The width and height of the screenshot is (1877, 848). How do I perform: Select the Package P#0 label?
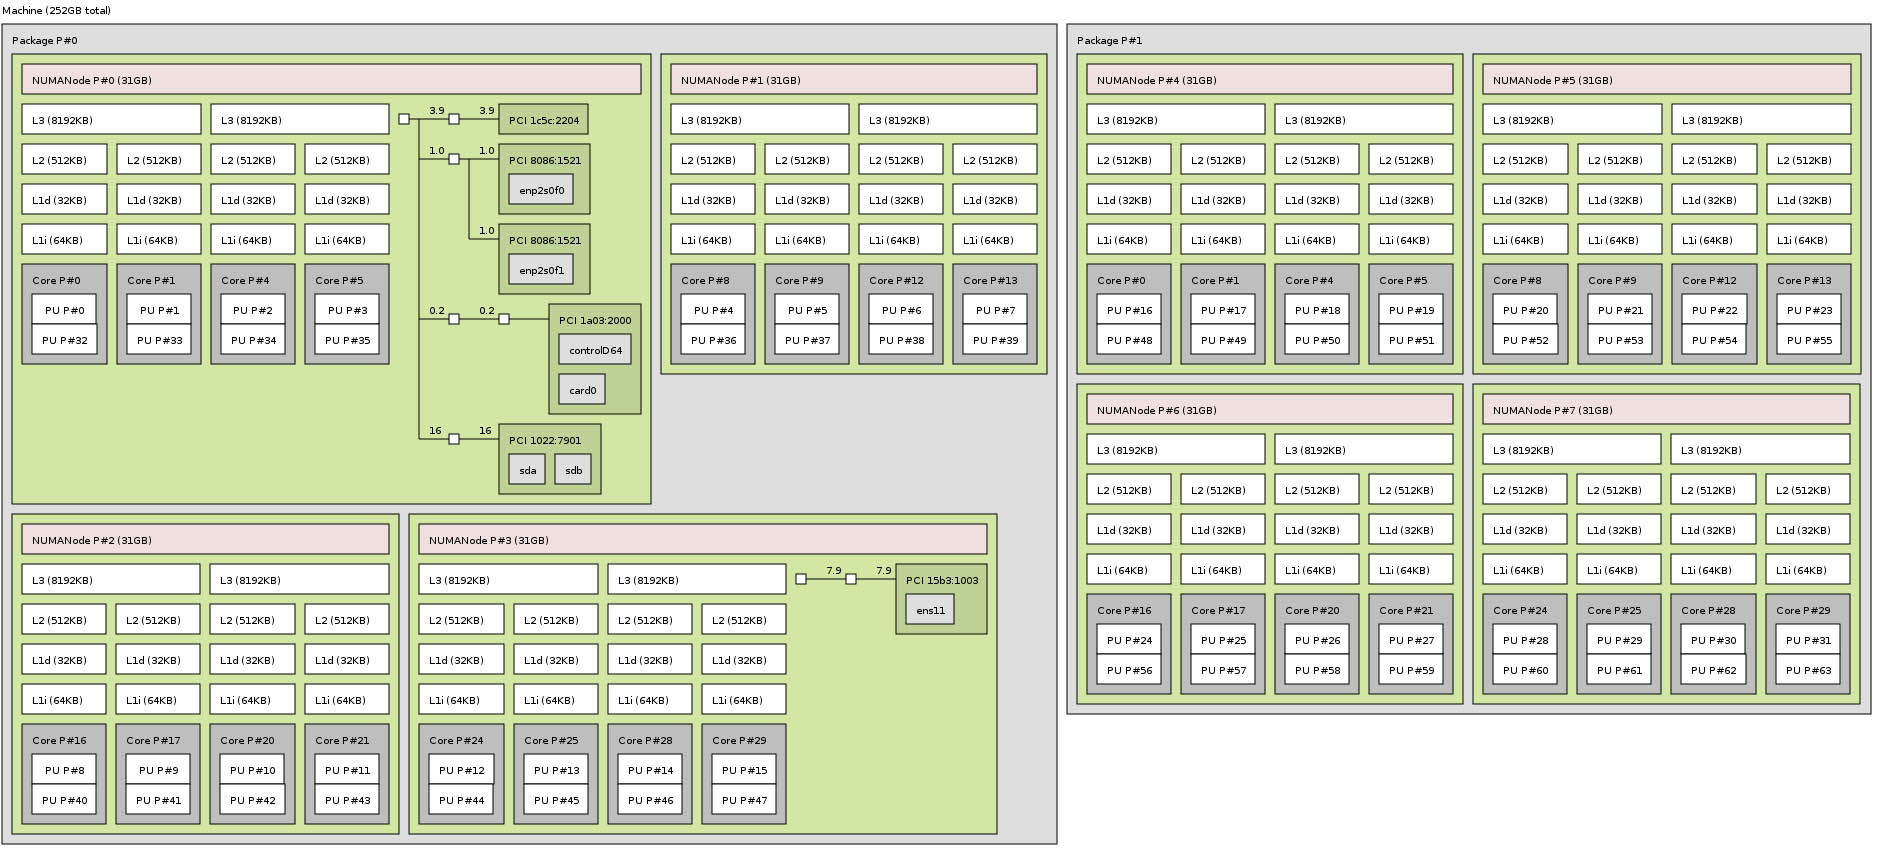coord(45,41)
